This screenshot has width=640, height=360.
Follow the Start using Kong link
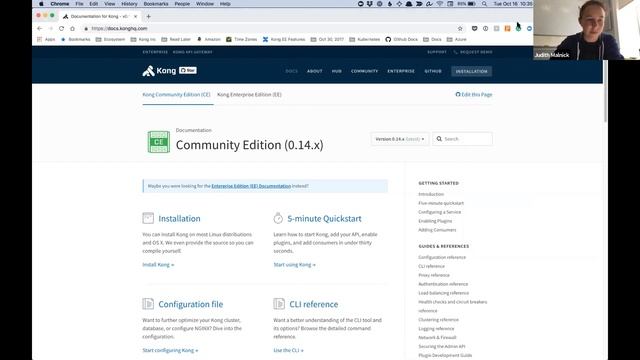[294, 264]
